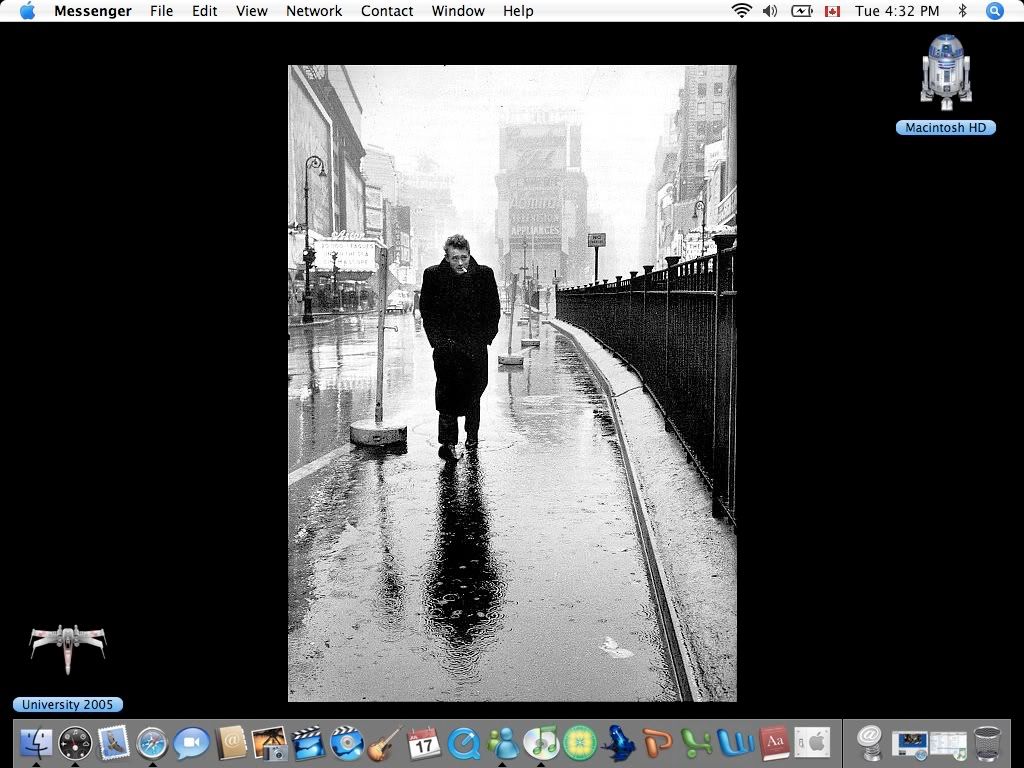
Task: Launch PowerPoint from the dock
Action: point(657,743)
